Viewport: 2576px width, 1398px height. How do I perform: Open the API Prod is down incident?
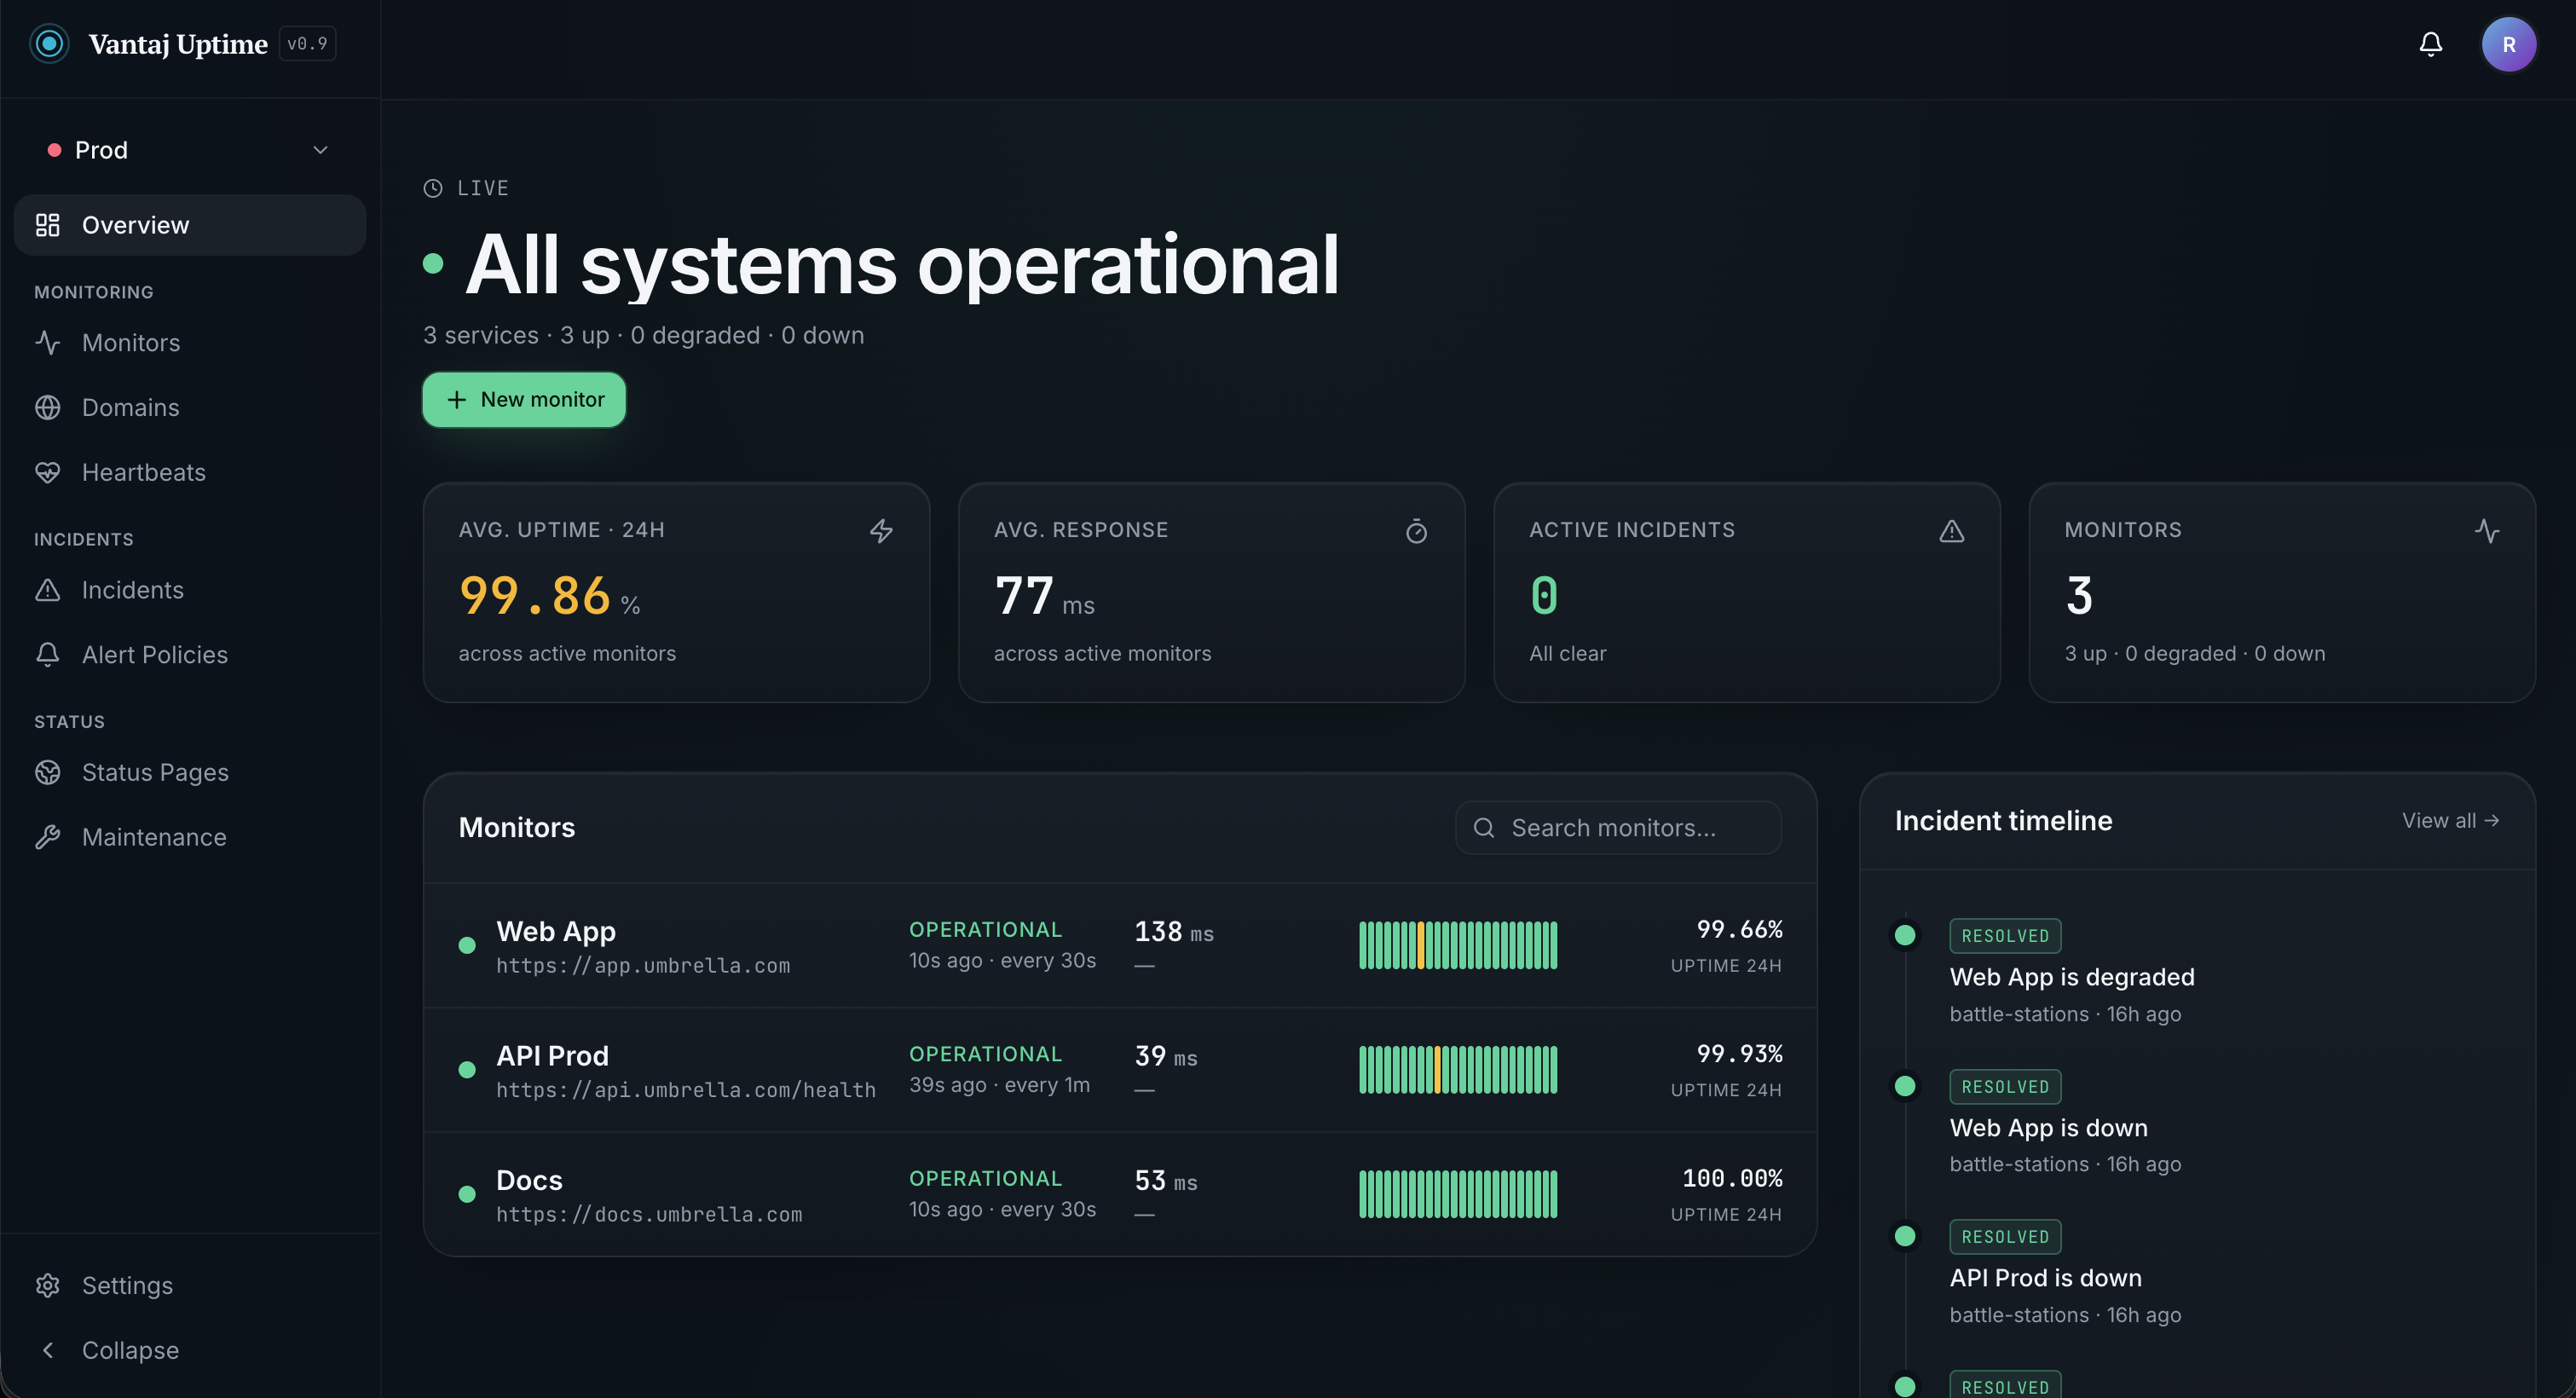pos(2045,1279)
